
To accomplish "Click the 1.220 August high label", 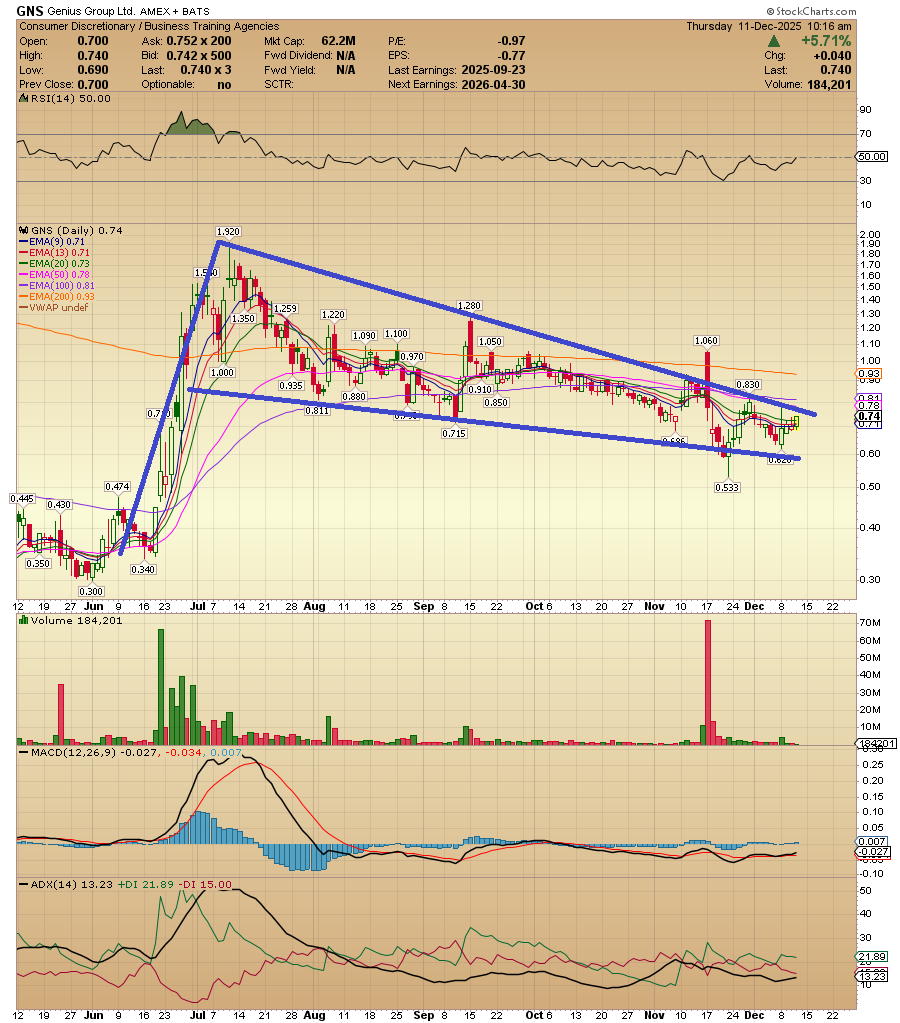I will [x=333, y=314].
